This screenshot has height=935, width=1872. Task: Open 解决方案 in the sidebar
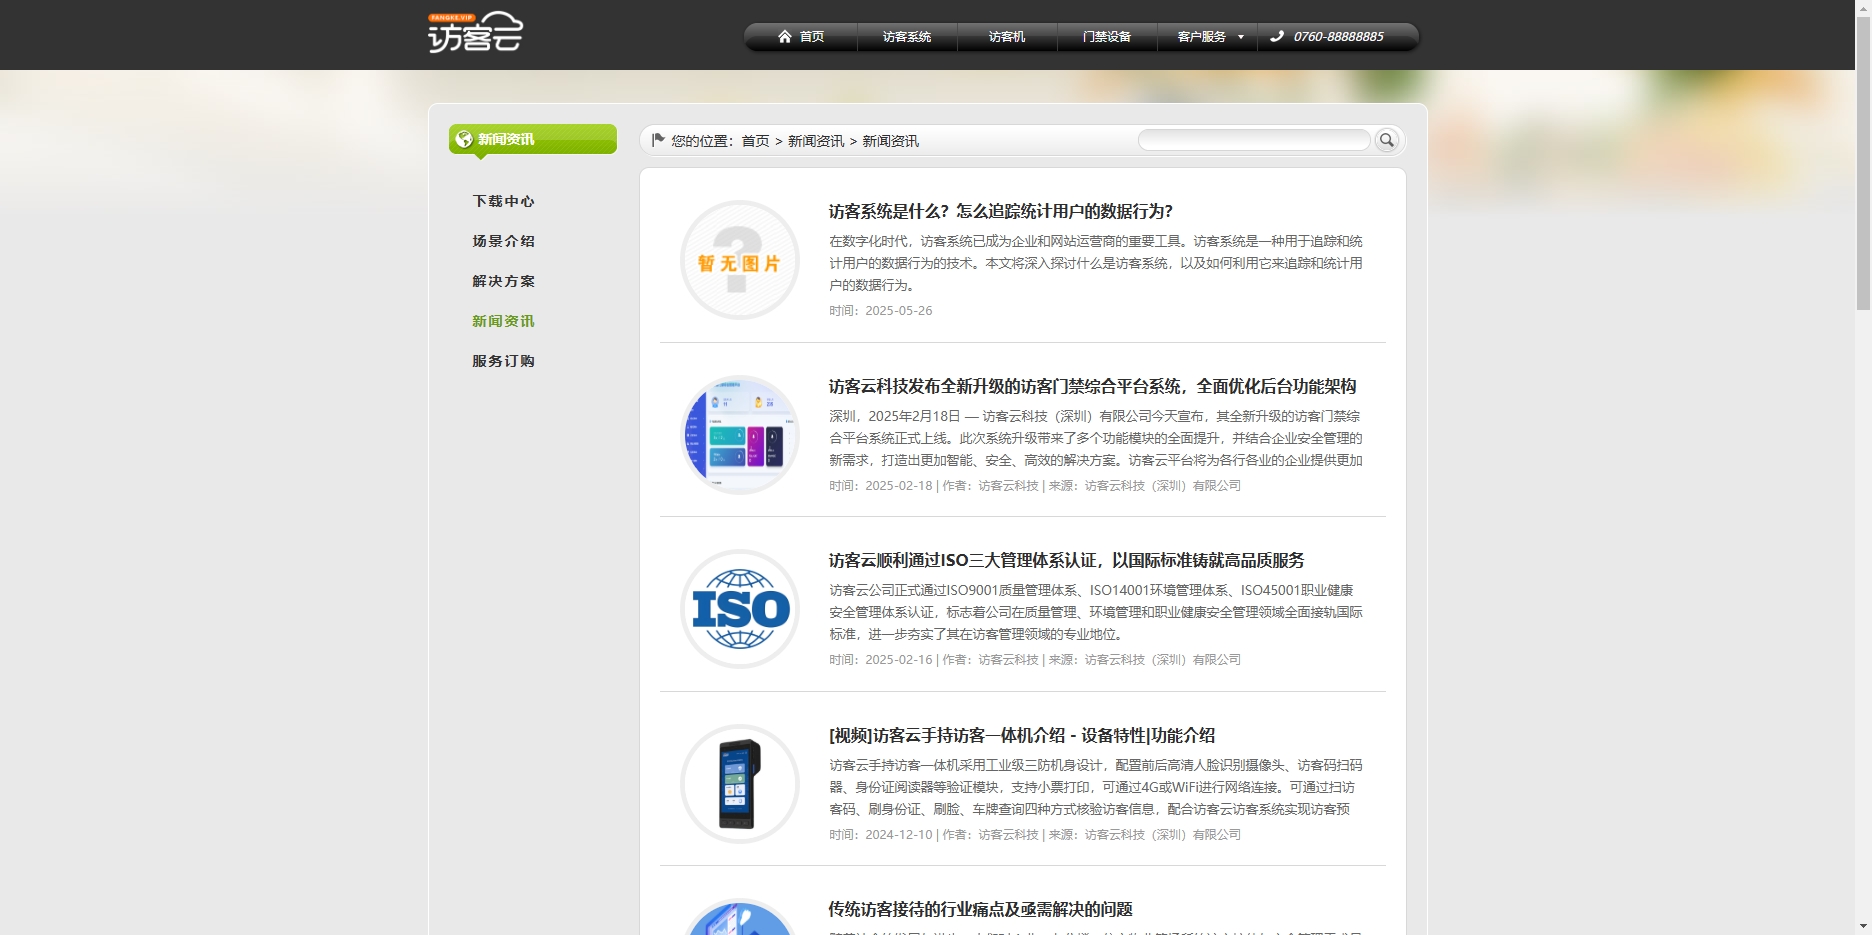pyautogui.click(x=504, y=281)
